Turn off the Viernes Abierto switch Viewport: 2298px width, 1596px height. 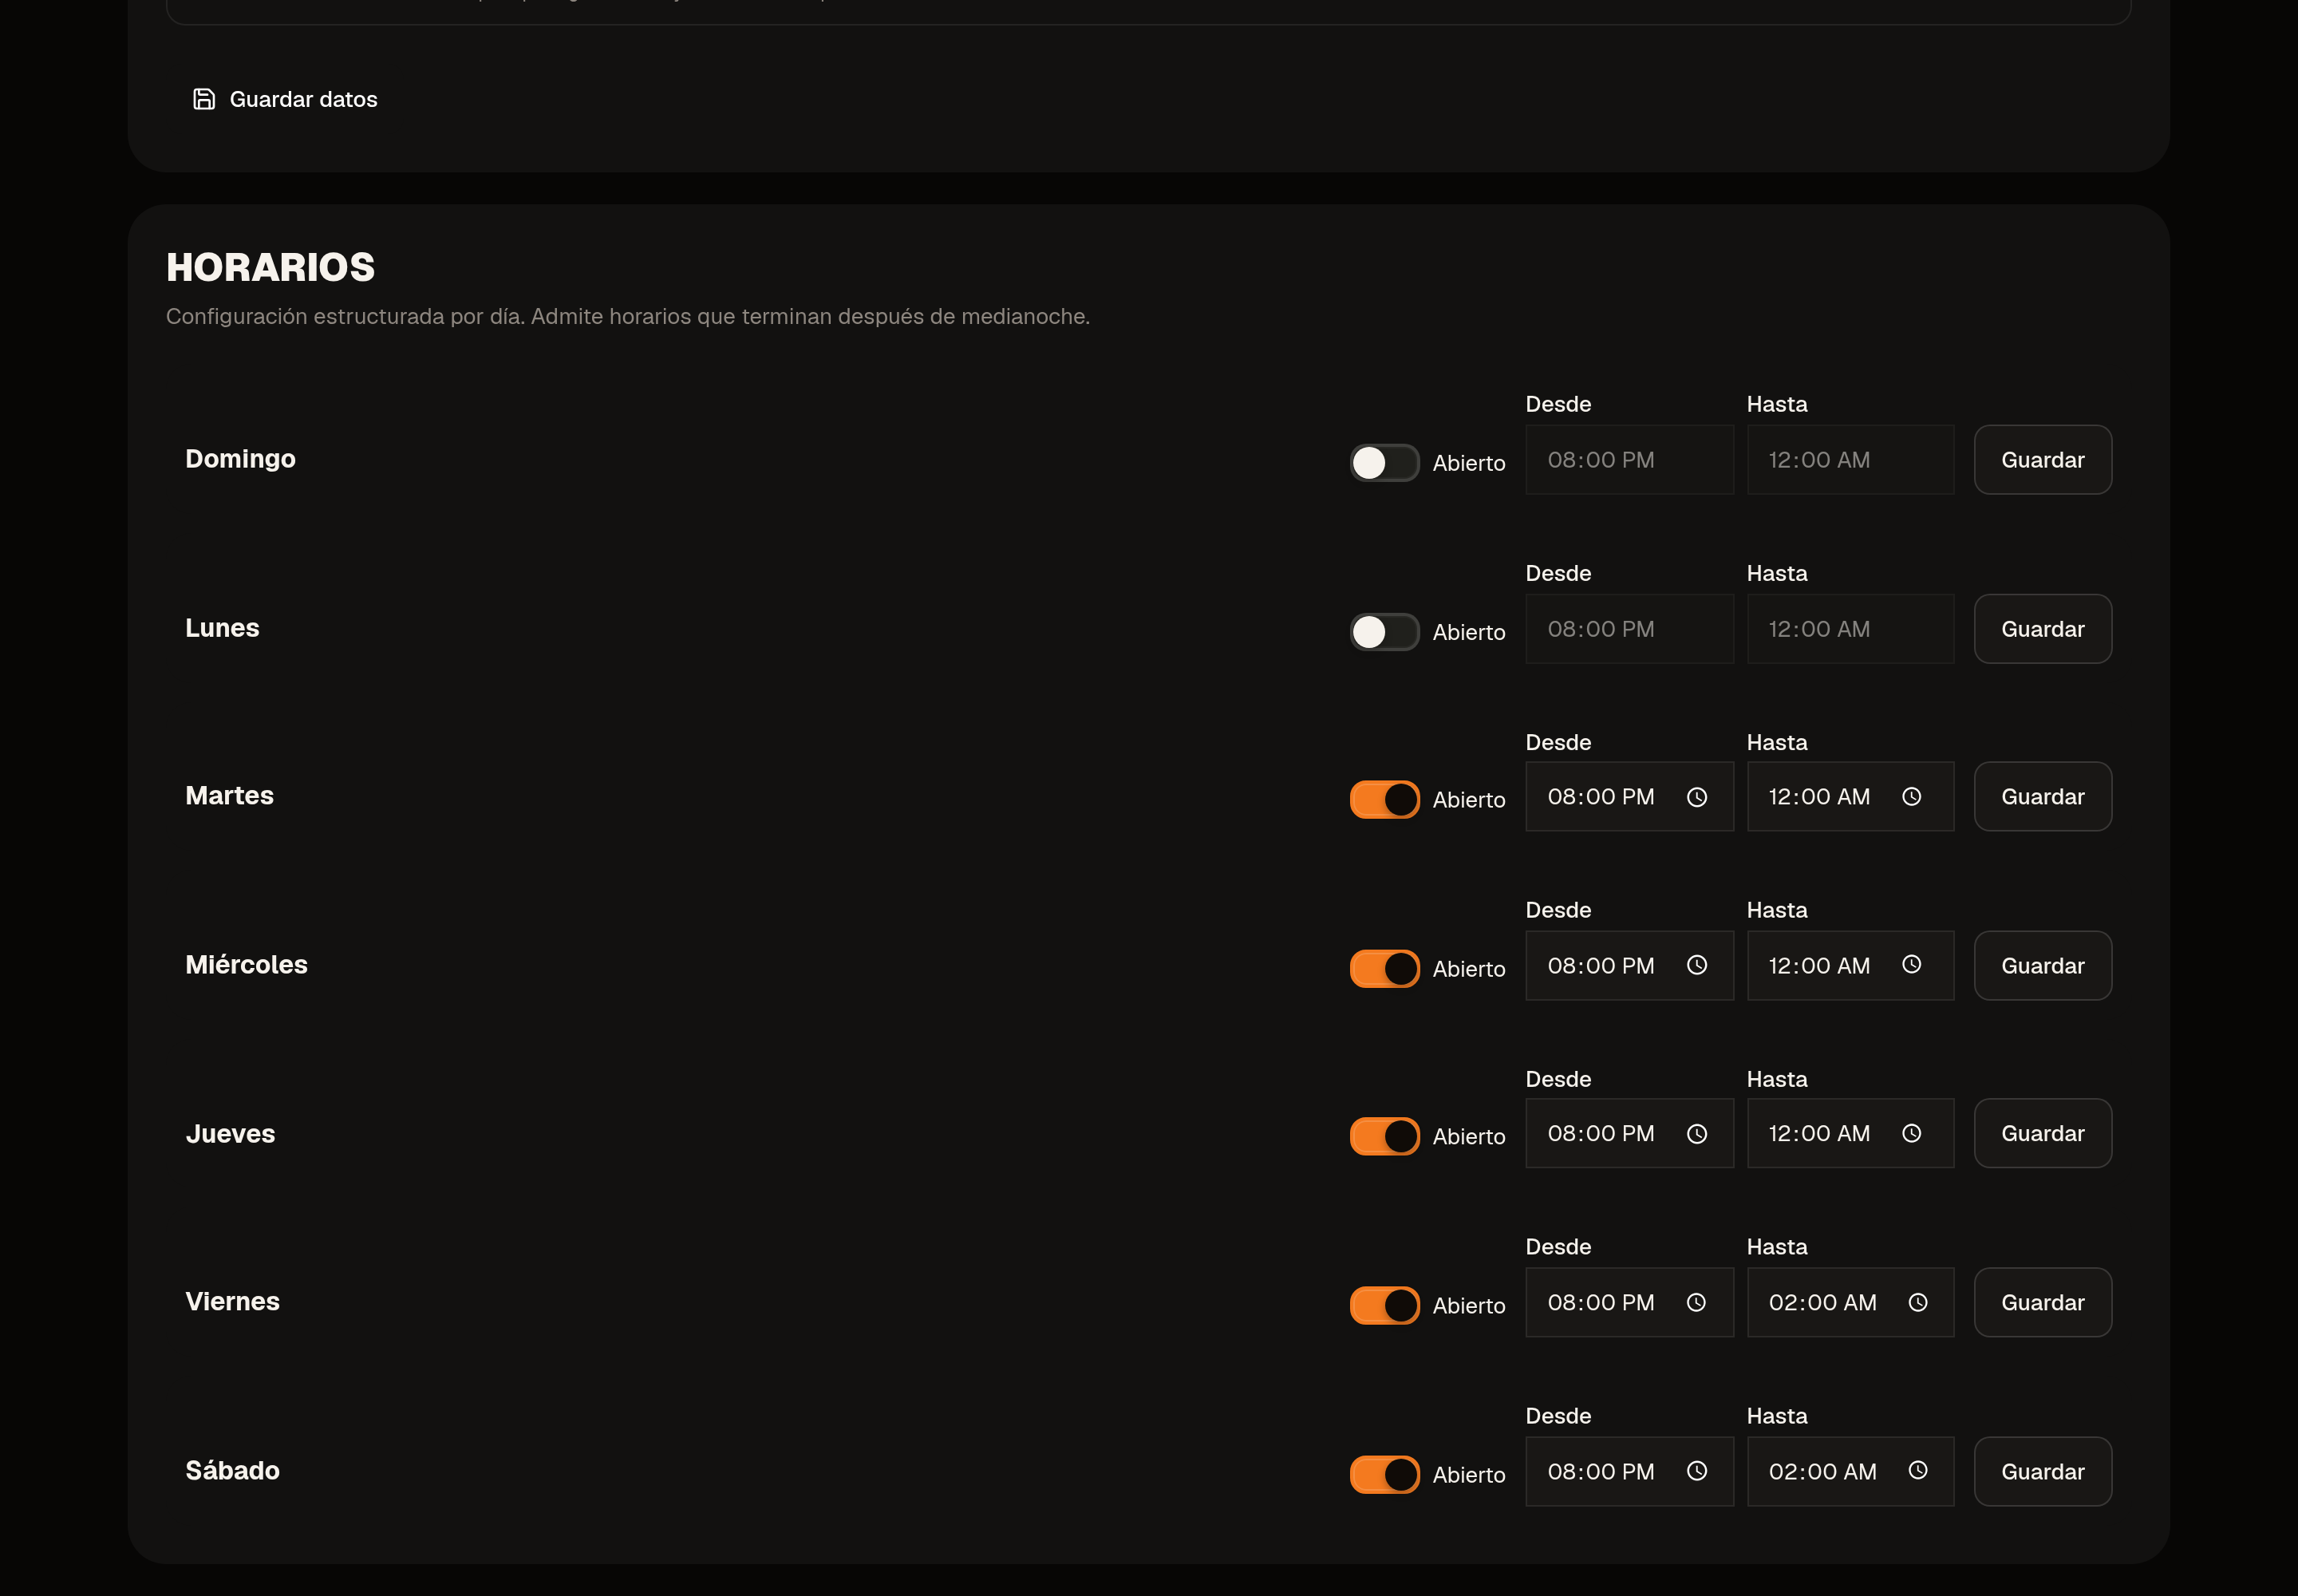pos(1384,1306)
